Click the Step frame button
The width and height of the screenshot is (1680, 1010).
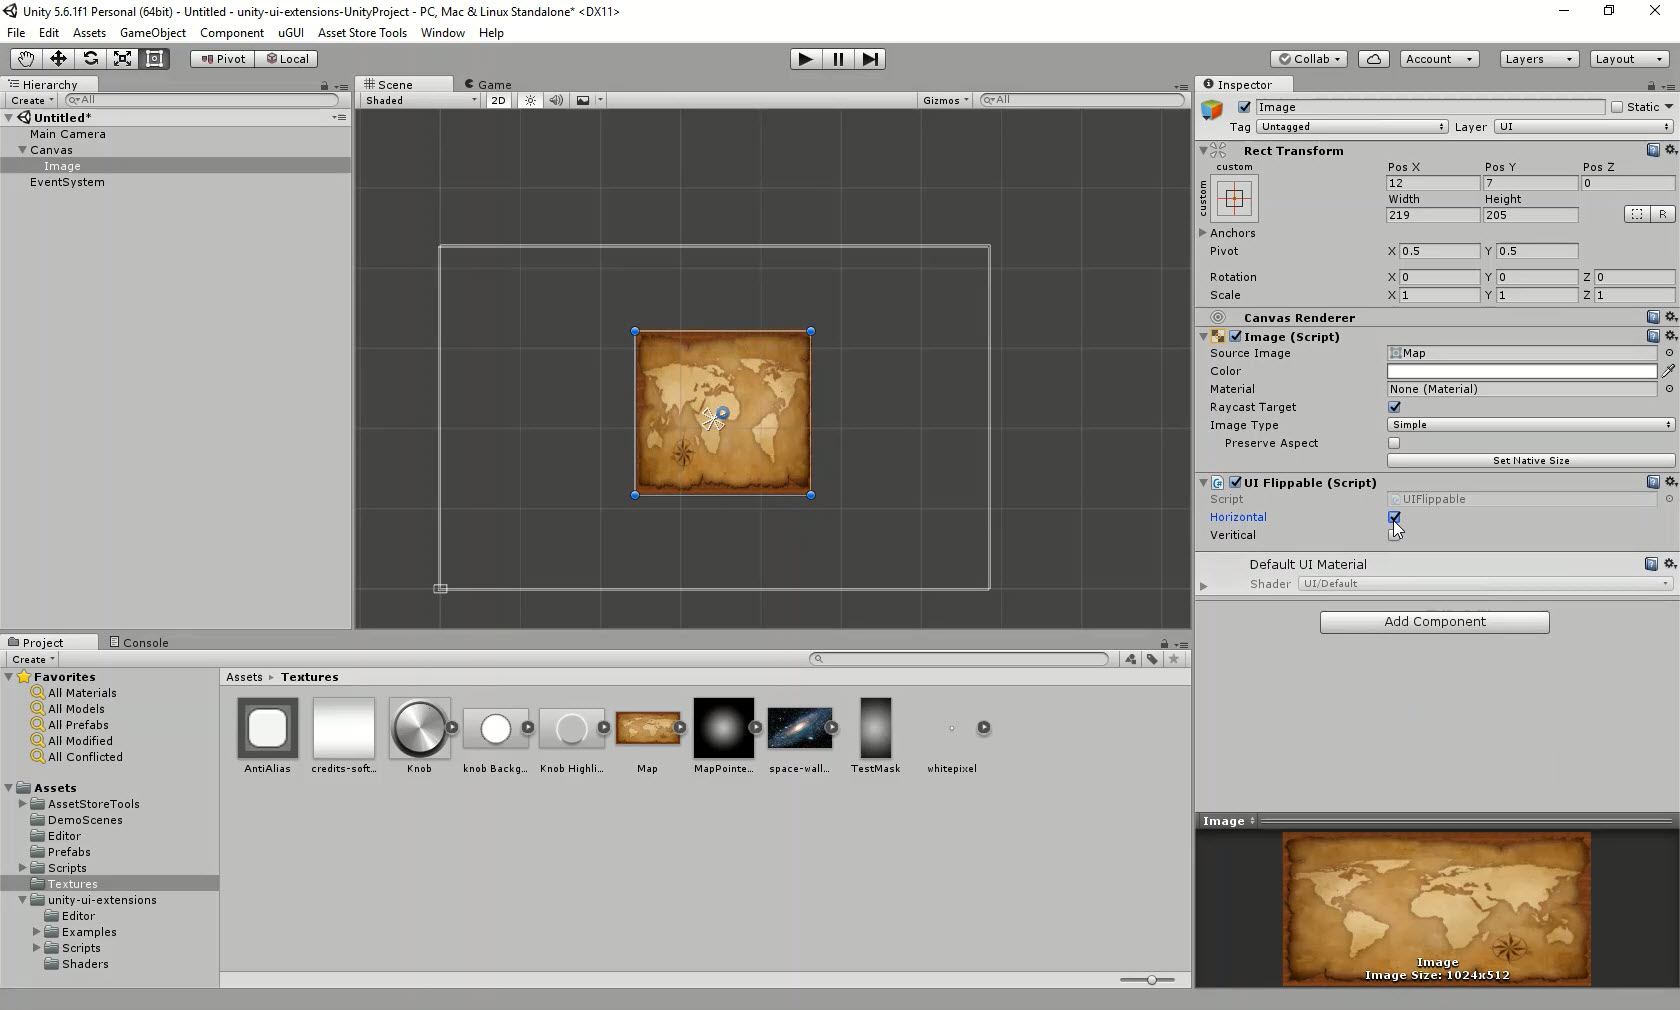click(871, 59)
